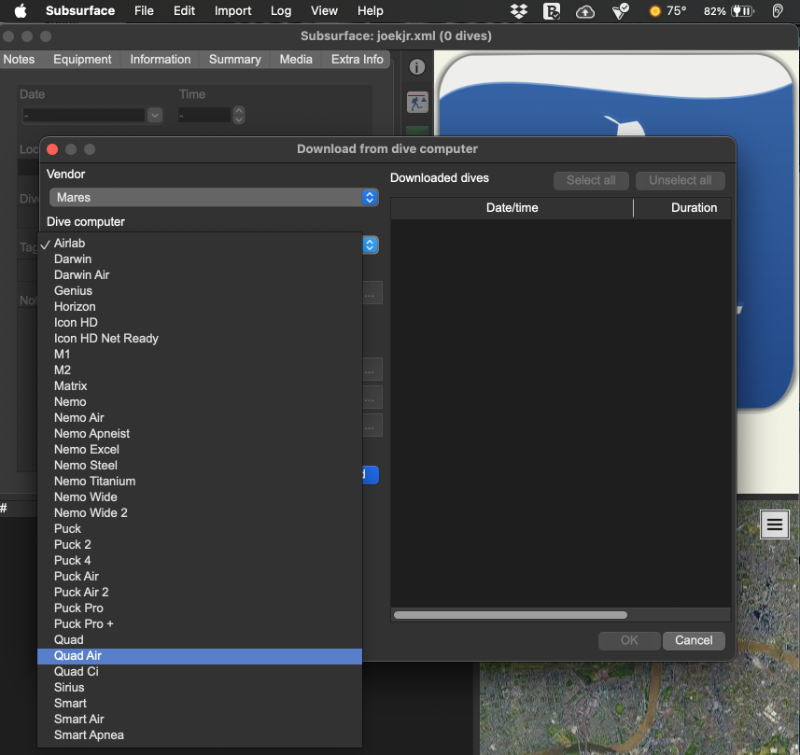Viewport: 800px width, 755px height.
Task: Click the diver ascent toolbar icon
Action: [x=417, y=103]
